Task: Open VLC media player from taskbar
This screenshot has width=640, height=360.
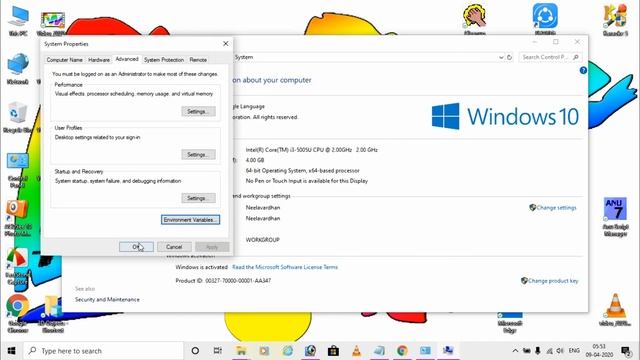Action: (x=356, y=351)
